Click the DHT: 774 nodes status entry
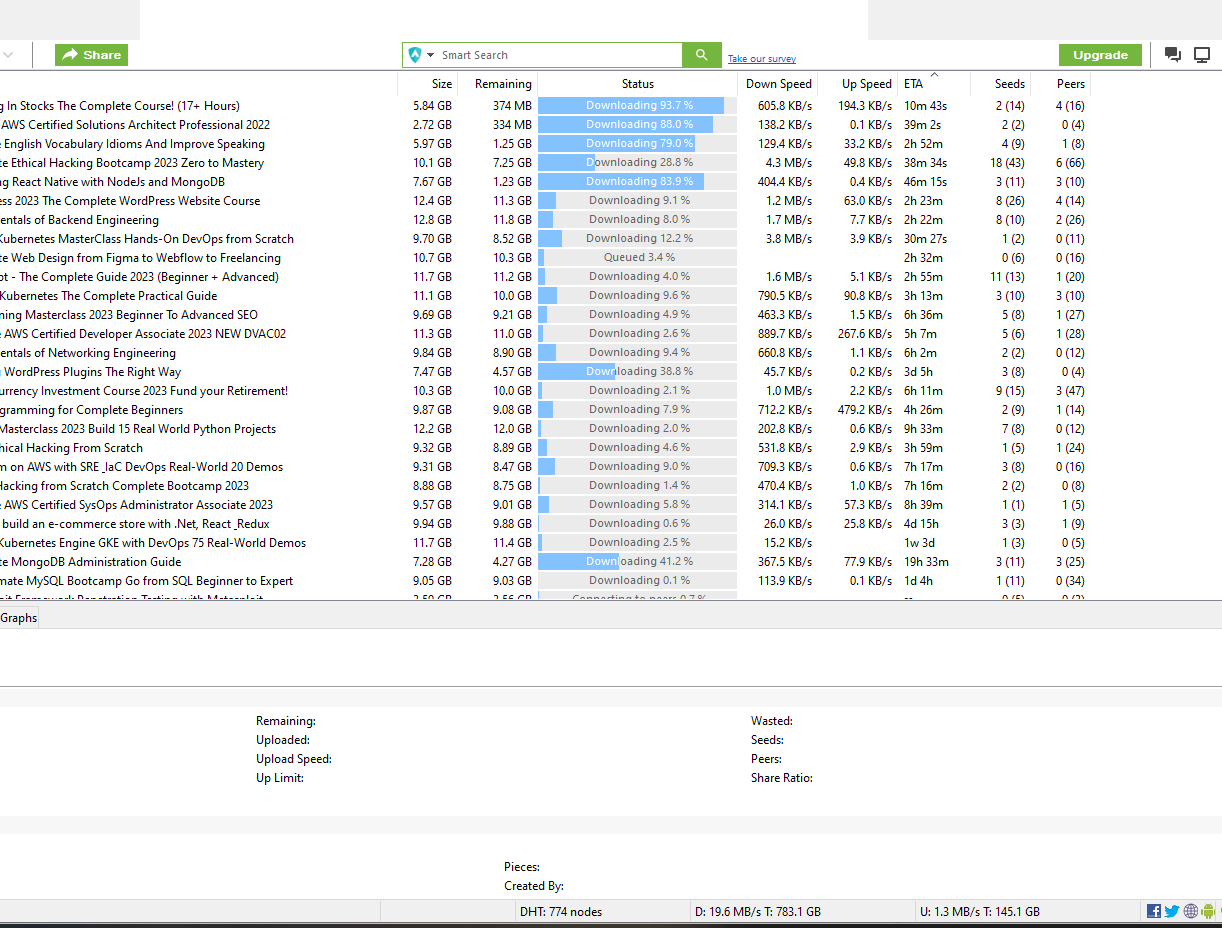This screenshot has height=928, width=1222. coord(561,911)
